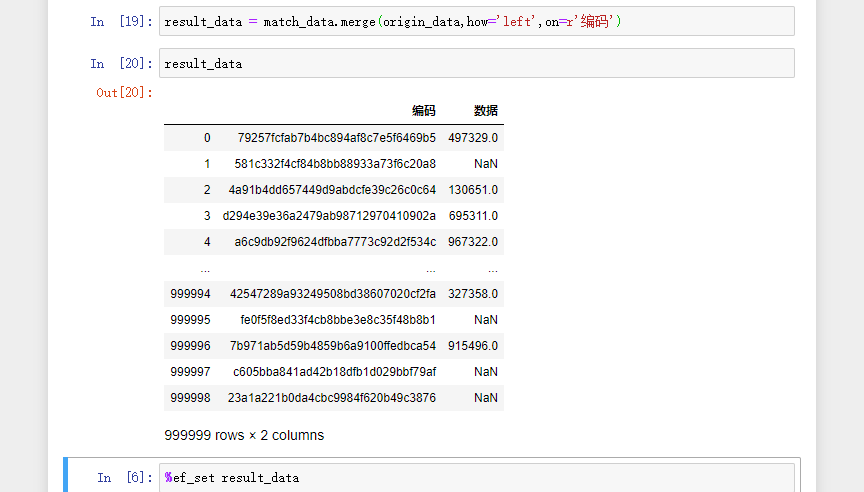Select code cell In [20] result_data

[x=477, y=63]
